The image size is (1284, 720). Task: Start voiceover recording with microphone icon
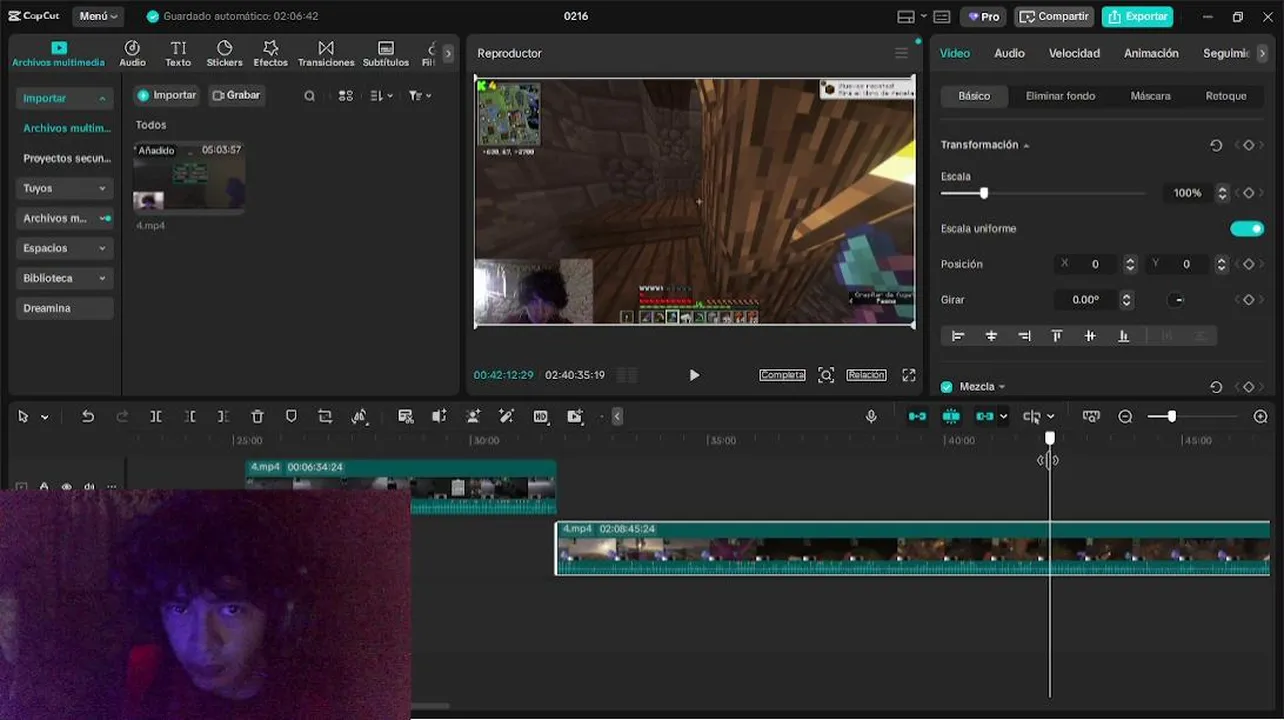pos(871,416)
